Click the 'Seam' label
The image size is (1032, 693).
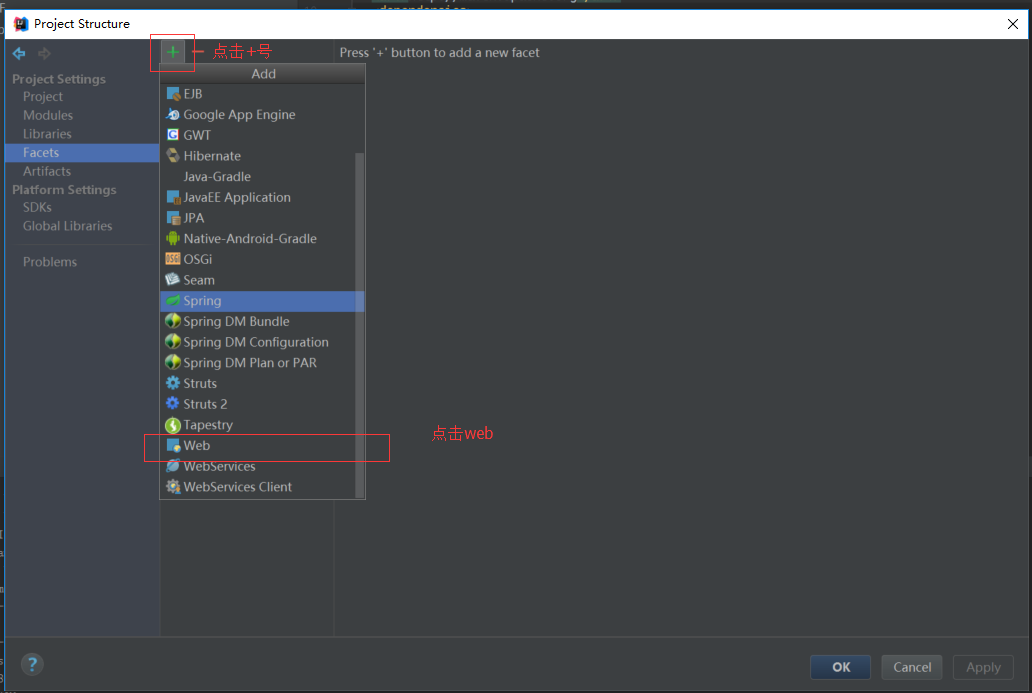point(199,280)
